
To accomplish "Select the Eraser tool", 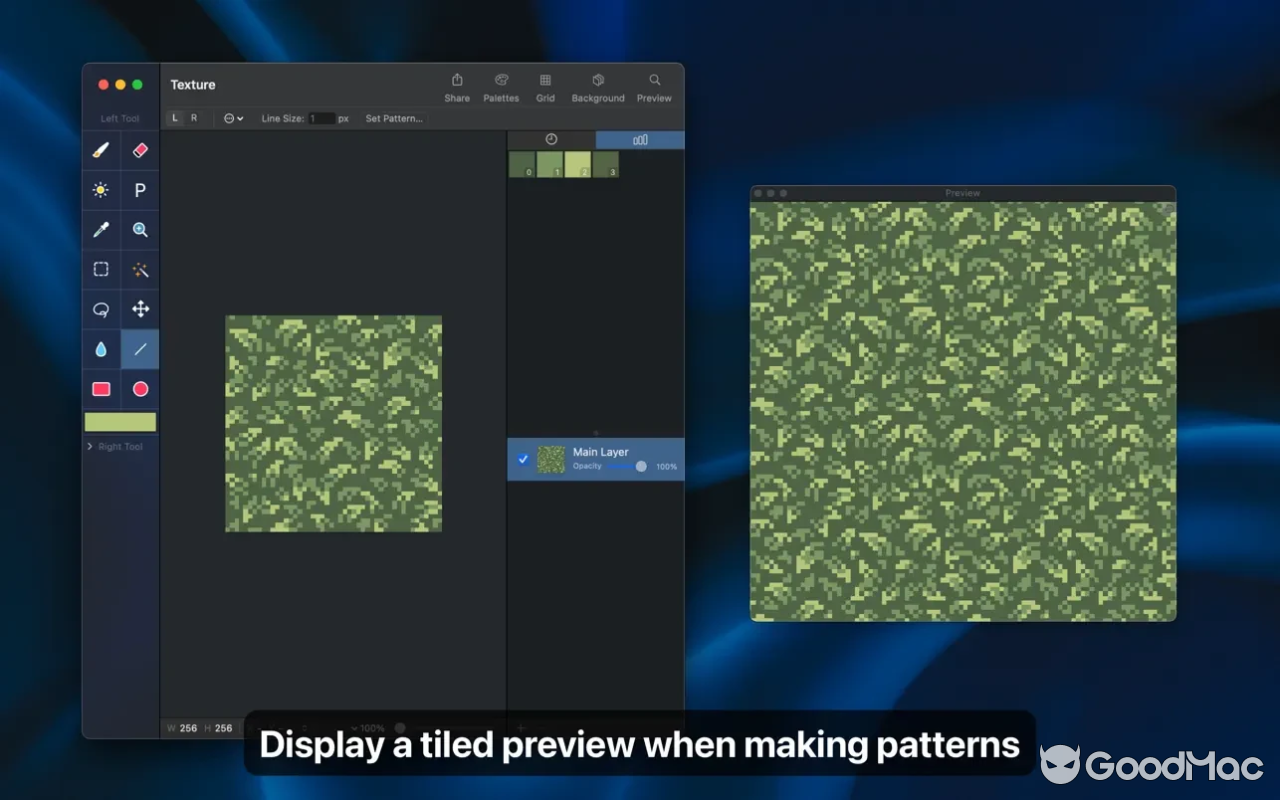I will pyautogui.click(x=140, y=150).
